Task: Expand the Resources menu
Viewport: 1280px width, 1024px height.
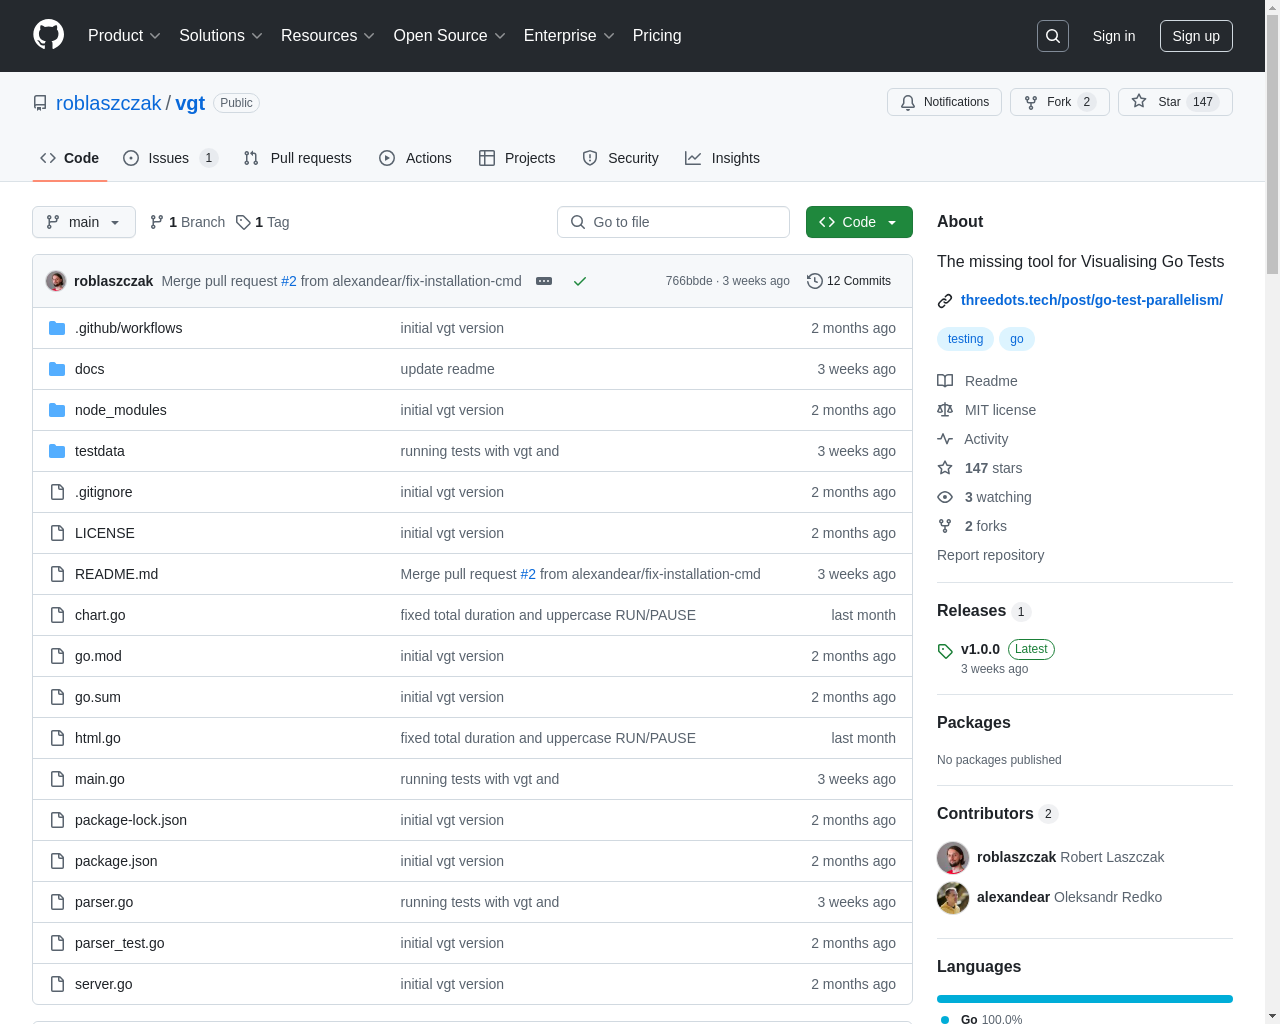Action: (x=328, y=36)
